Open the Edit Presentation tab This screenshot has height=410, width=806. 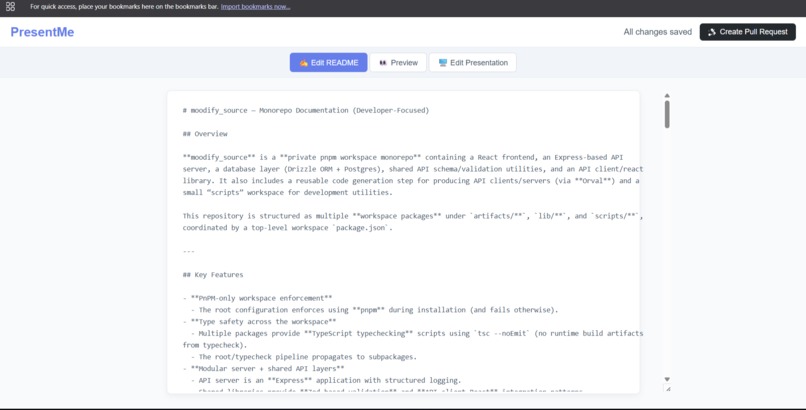tap(472, 63)
